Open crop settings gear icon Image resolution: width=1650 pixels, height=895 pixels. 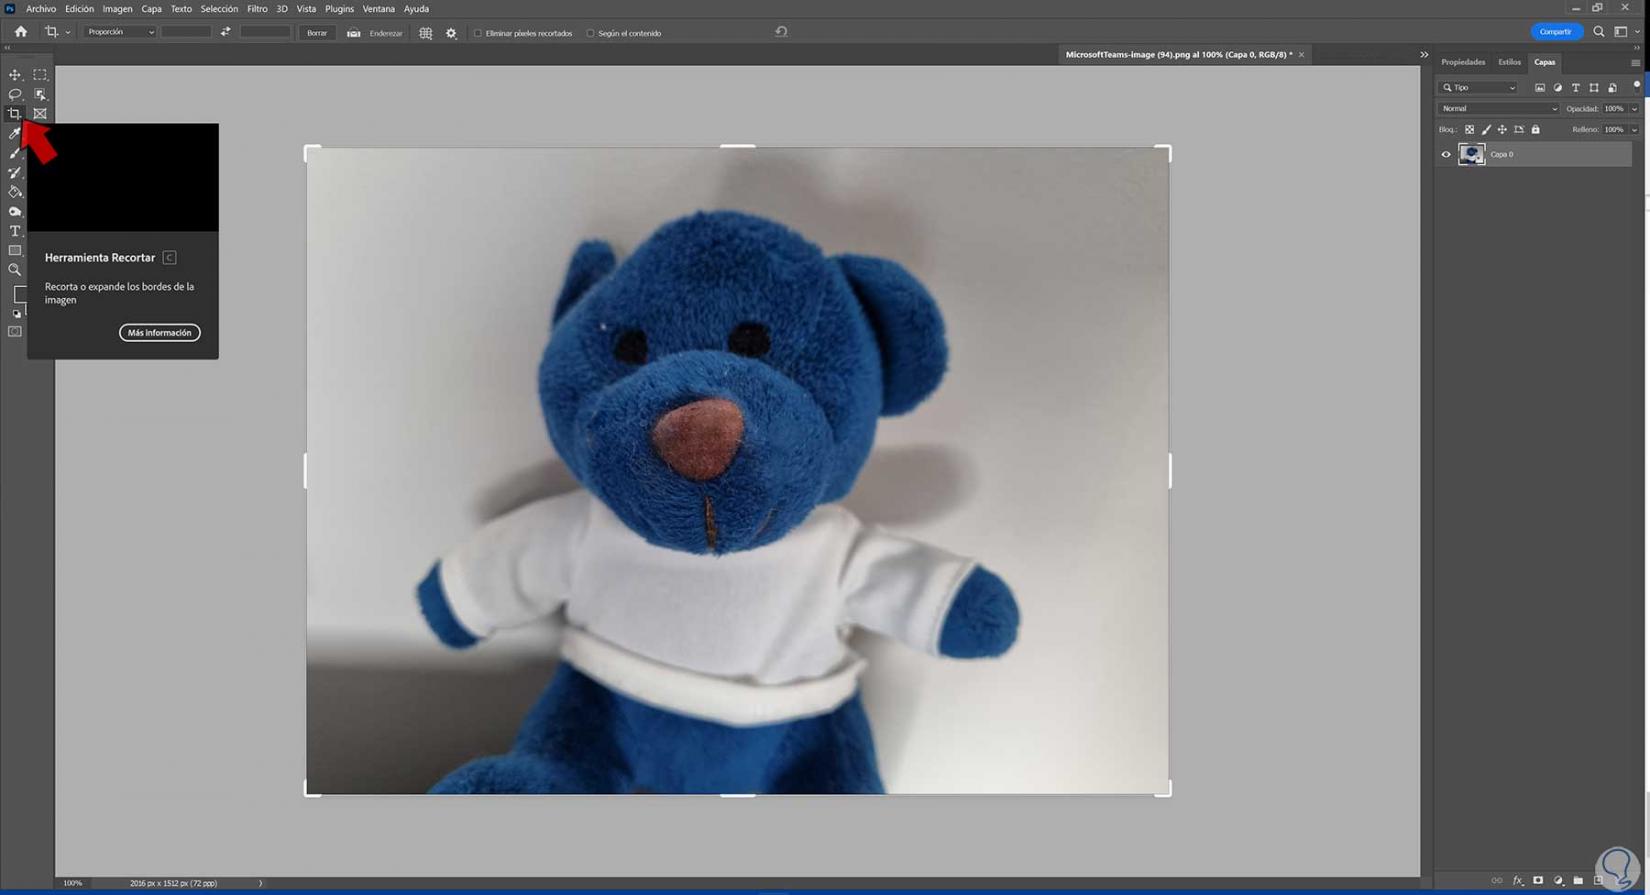(451, 33)
